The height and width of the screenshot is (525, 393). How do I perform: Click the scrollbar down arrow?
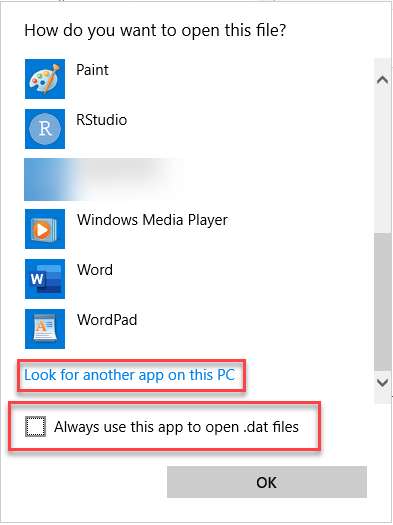pyautogui.click(x=382, y=382)
